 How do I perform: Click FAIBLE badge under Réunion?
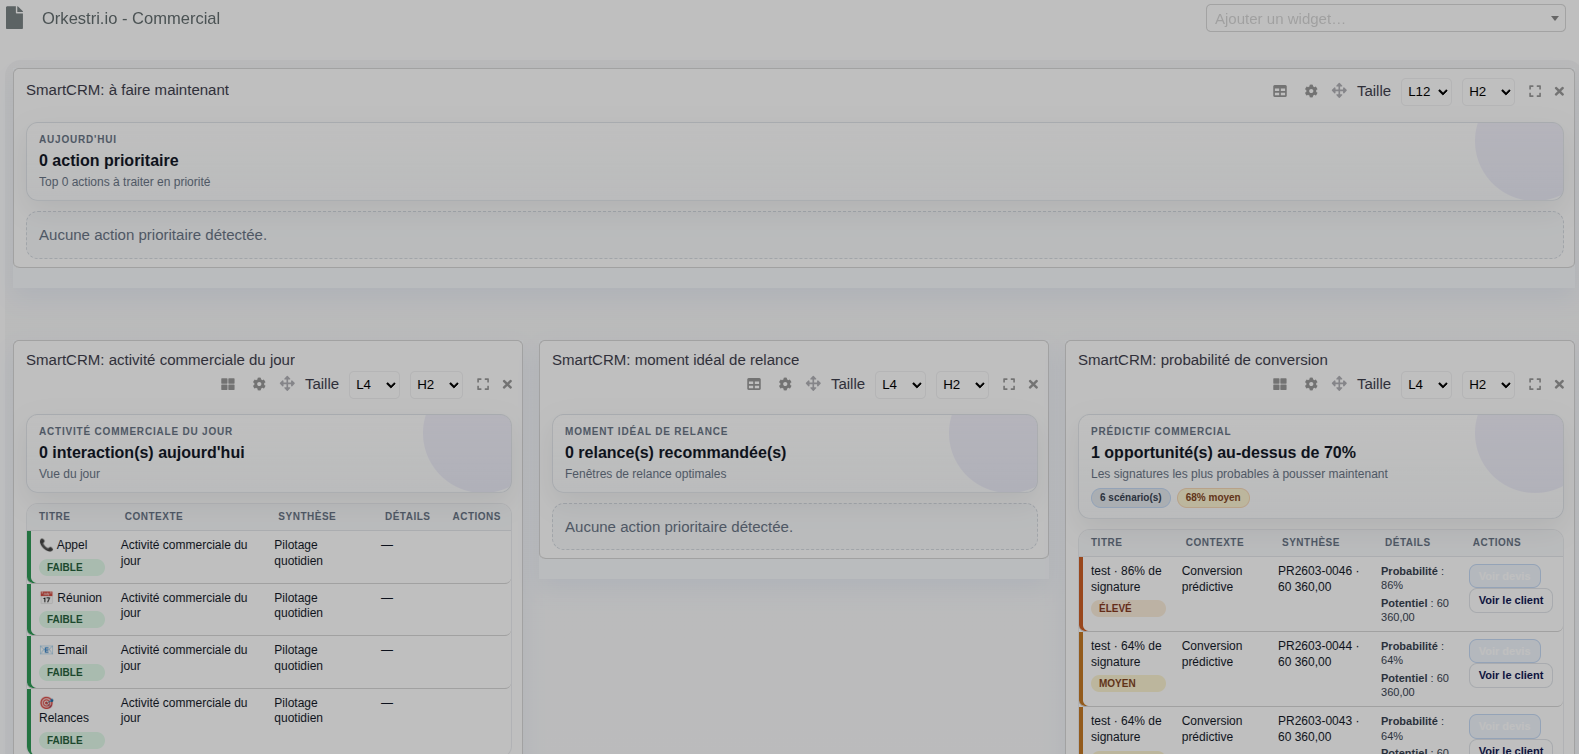[72, 619]
